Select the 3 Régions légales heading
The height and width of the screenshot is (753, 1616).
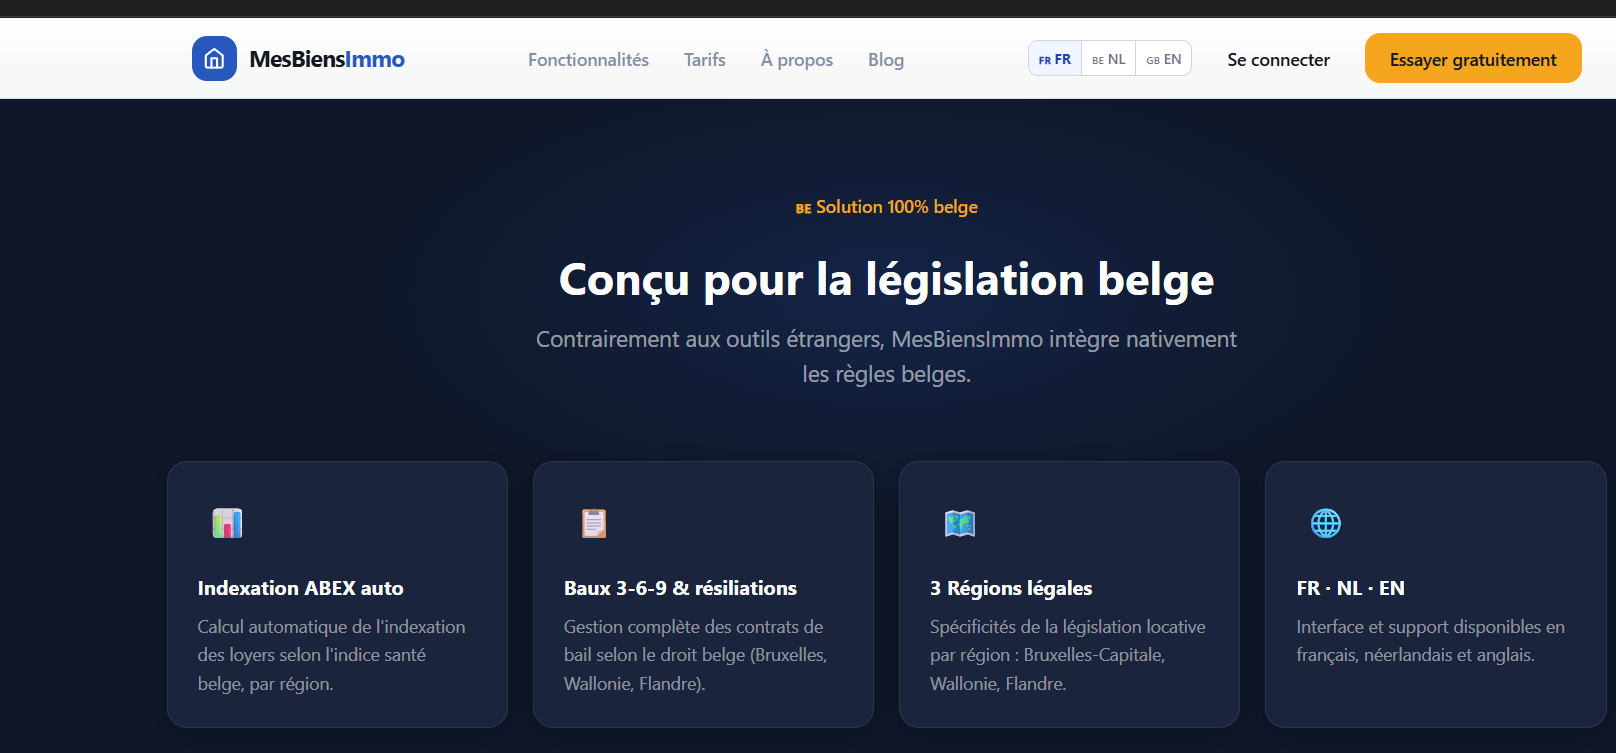[x=1011, y=588]
